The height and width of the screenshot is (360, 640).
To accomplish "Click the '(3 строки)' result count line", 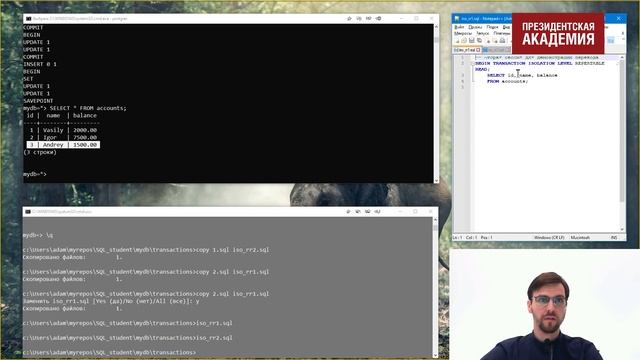I will click(x=40, y=152).
